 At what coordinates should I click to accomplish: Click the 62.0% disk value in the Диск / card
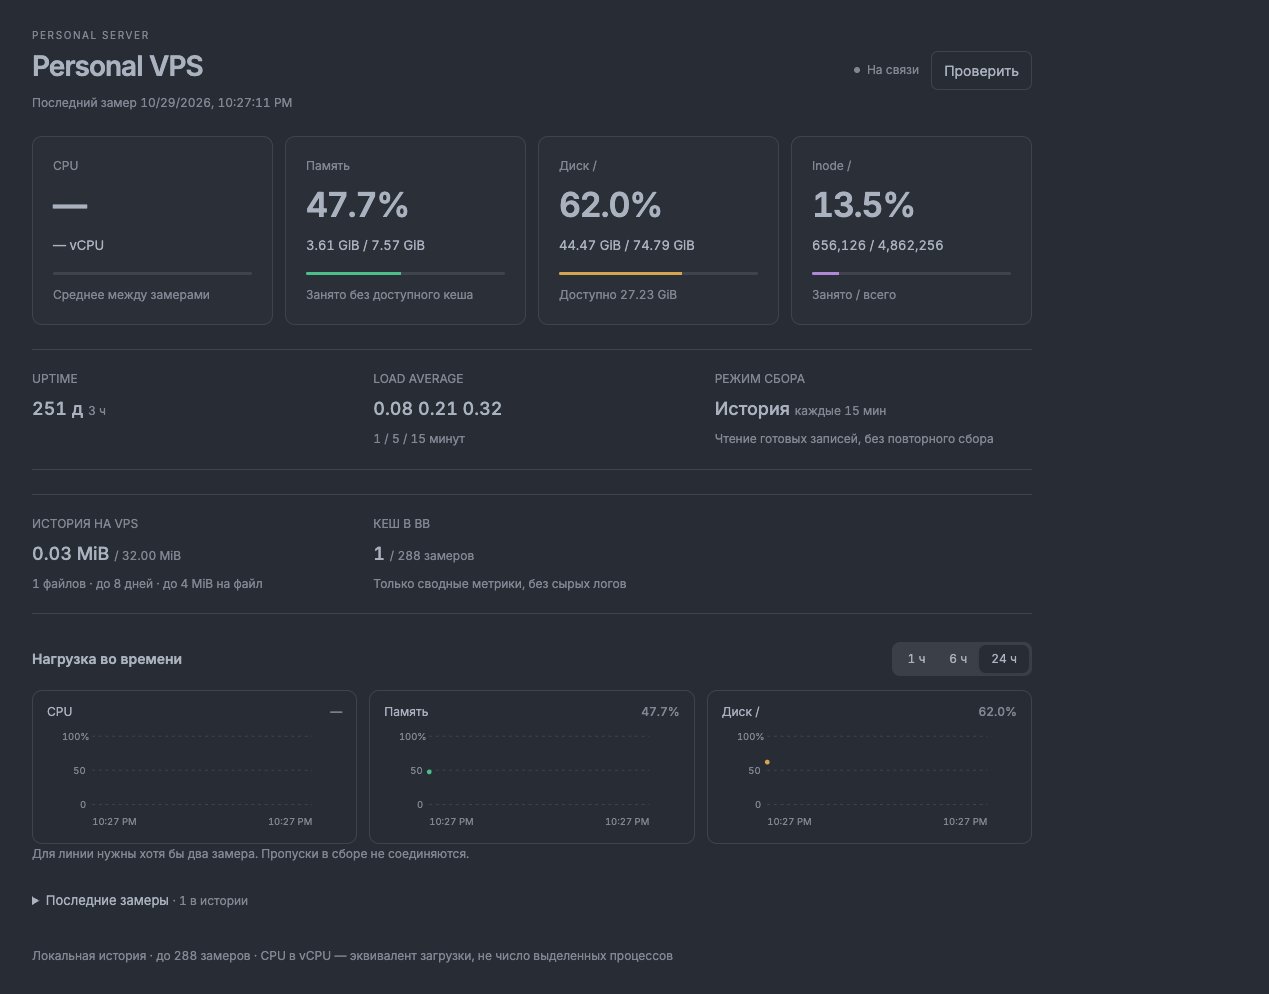point(610,205)
